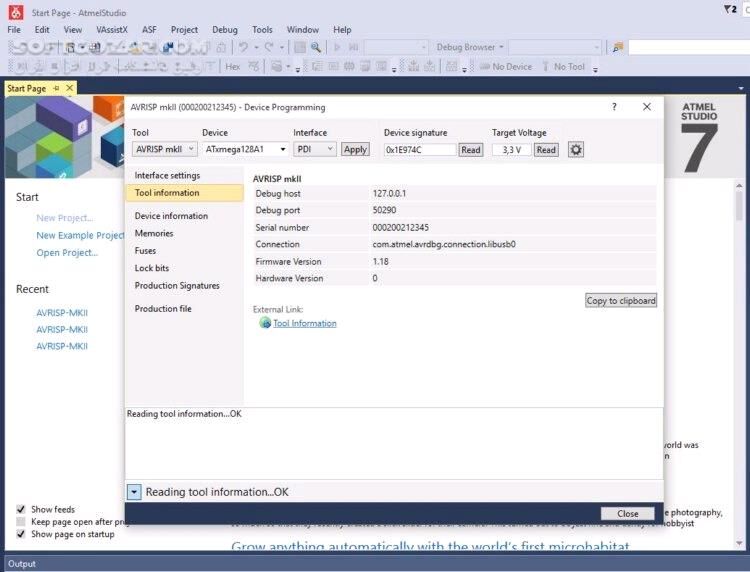750x572 pixels.
Task: Click the No Tool hammer icon
Action: (x=545, y=67)
